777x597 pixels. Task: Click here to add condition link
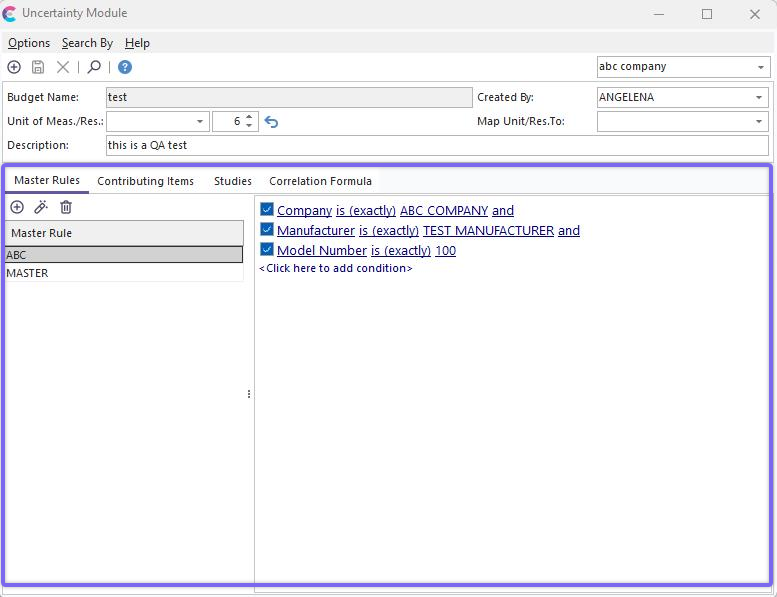336,269
